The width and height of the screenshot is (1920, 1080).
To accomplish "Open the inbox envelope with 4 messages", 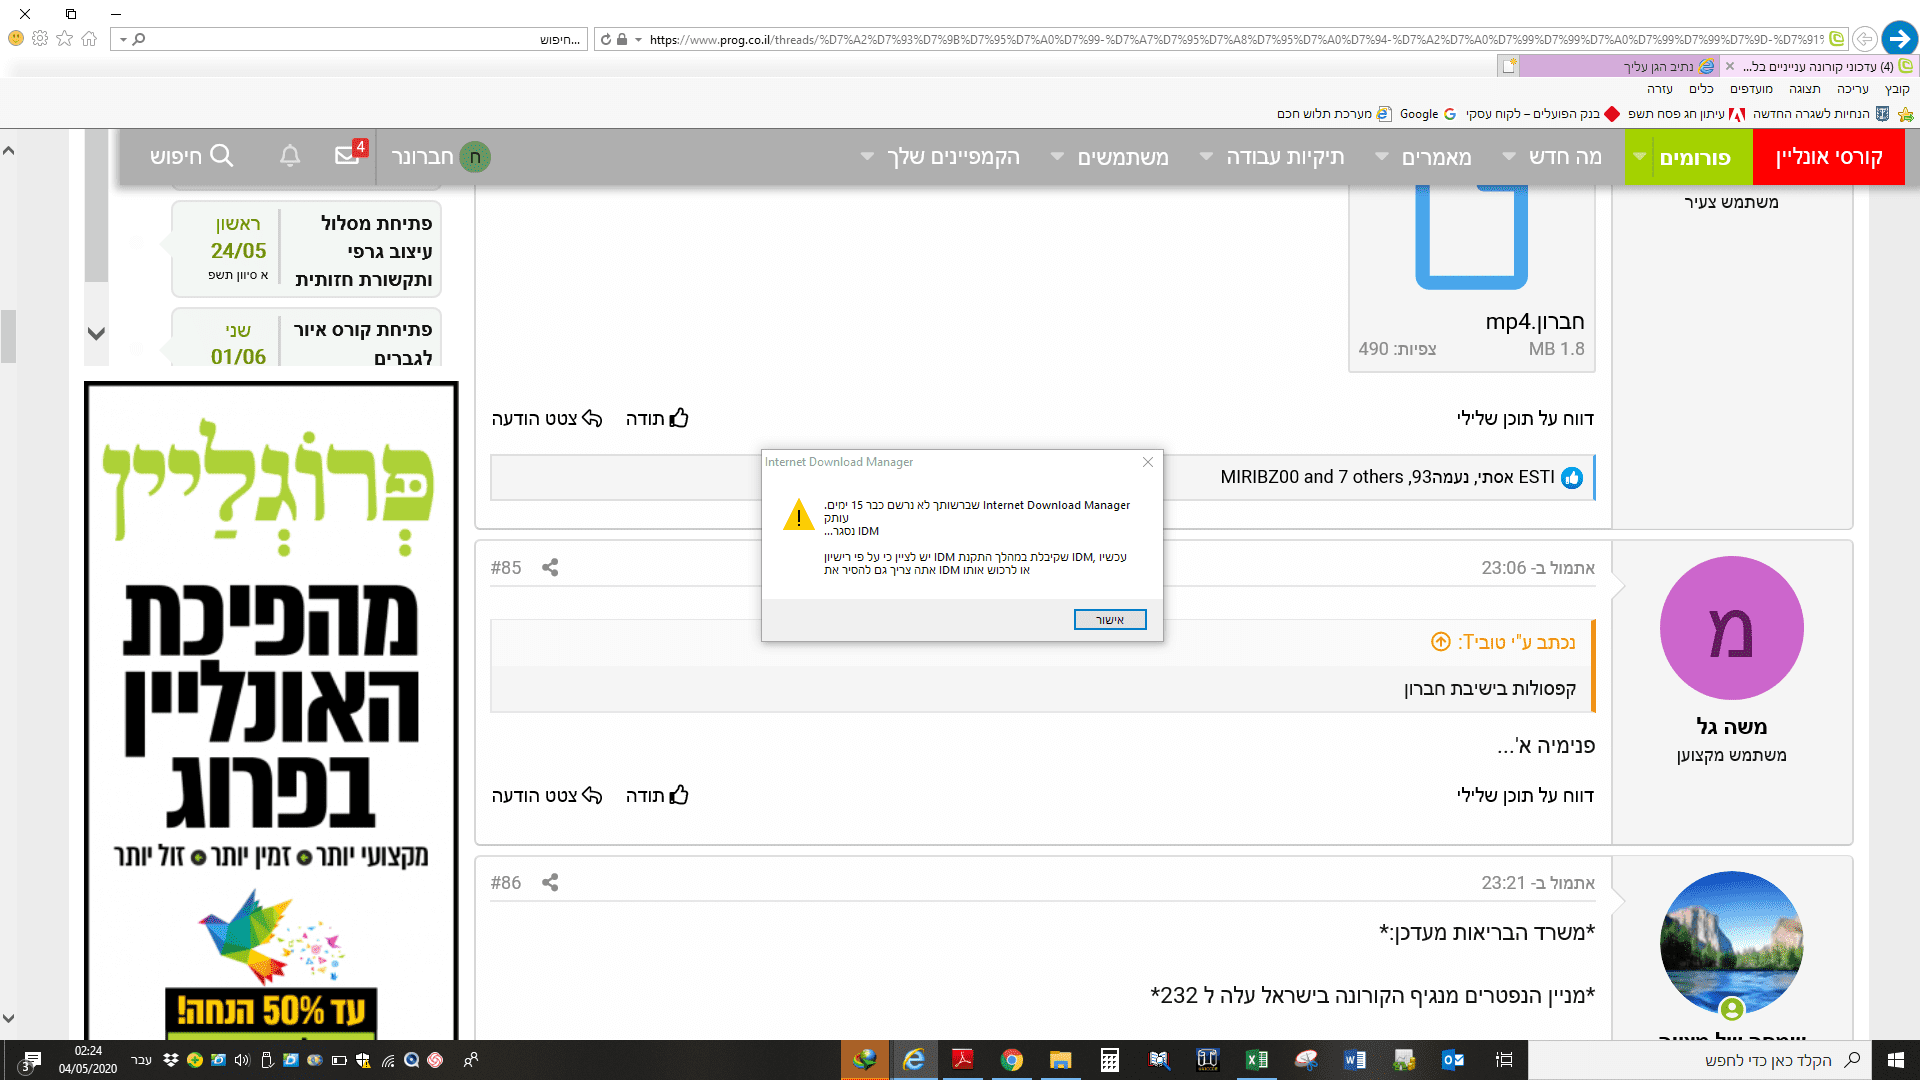I will point(347,155).
